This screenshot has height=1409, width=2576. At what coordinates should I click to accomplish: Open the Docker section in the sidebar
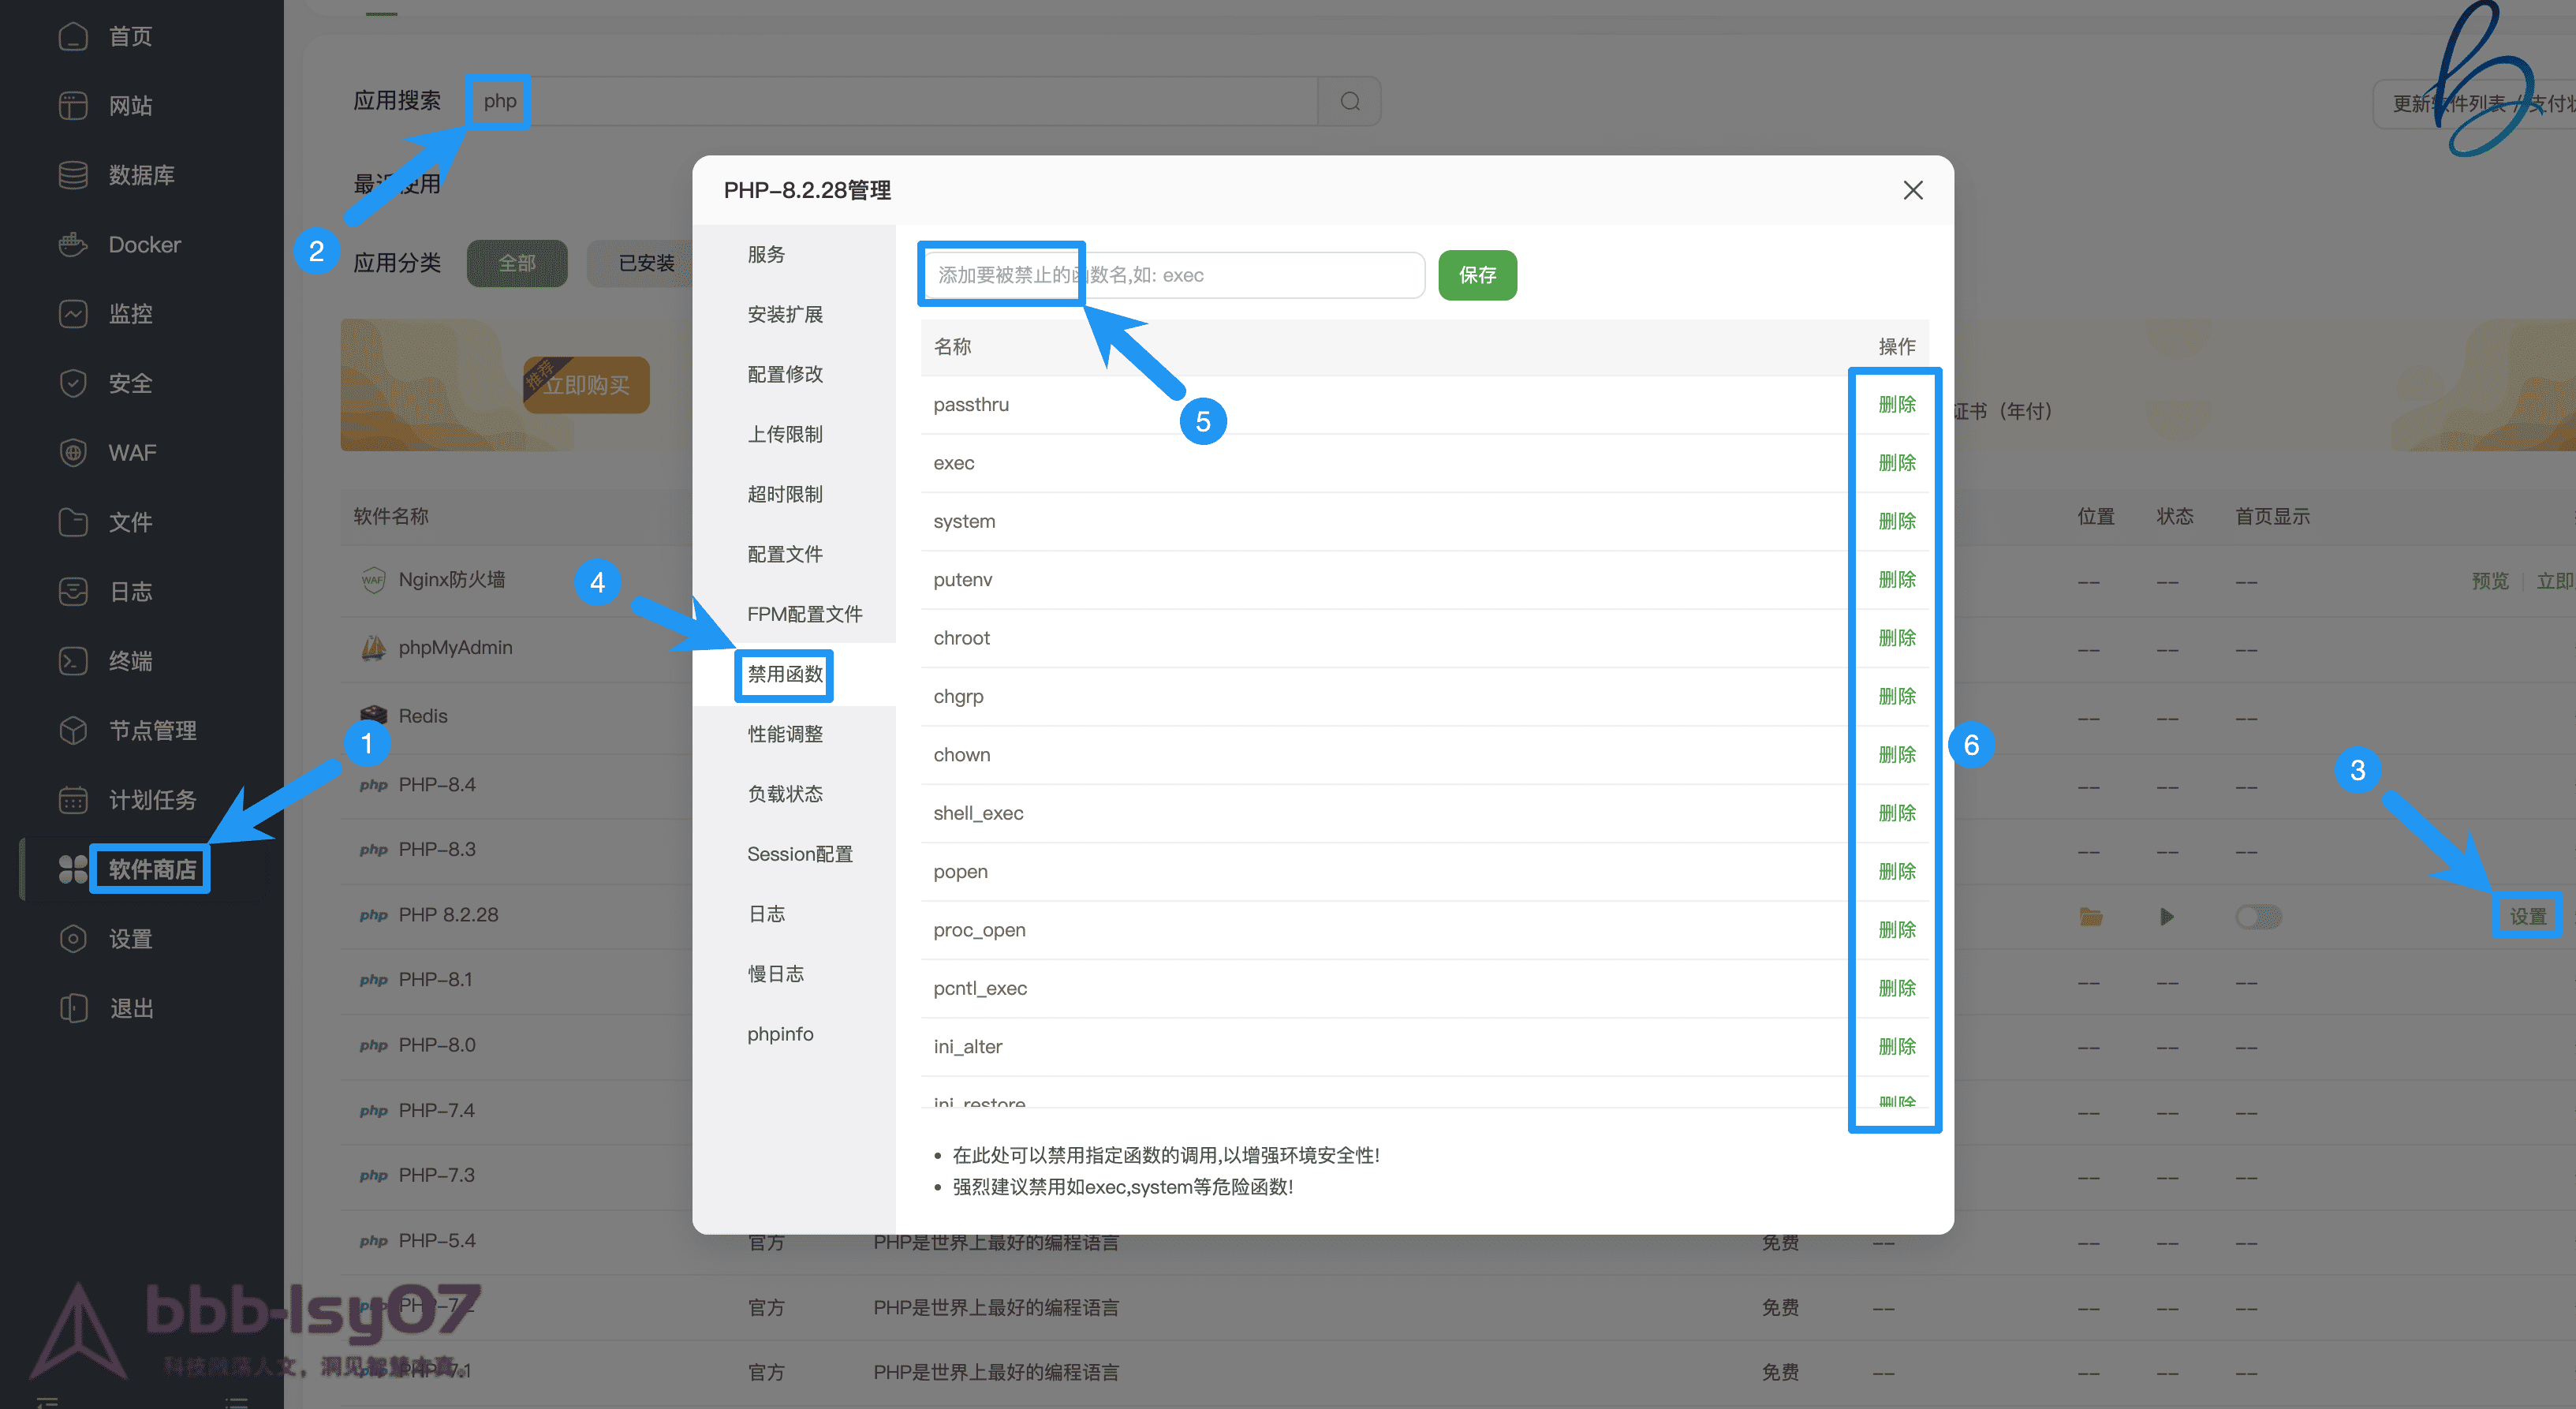[143, 244]
